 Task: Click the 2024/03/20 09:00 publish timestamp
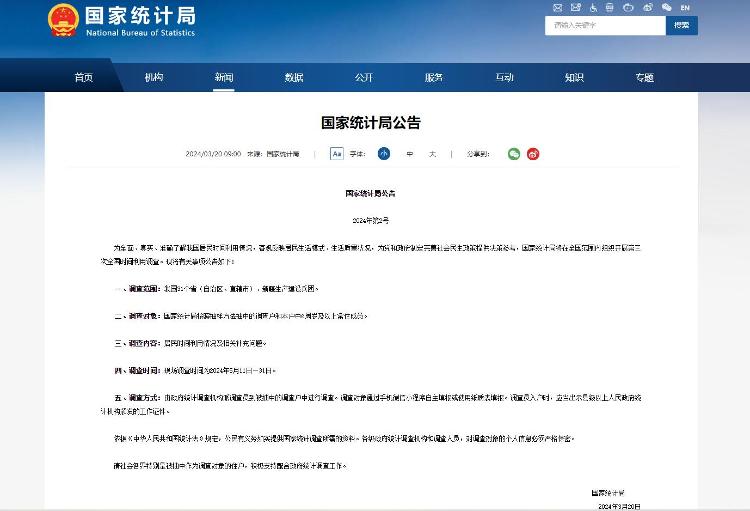(213, 154)
